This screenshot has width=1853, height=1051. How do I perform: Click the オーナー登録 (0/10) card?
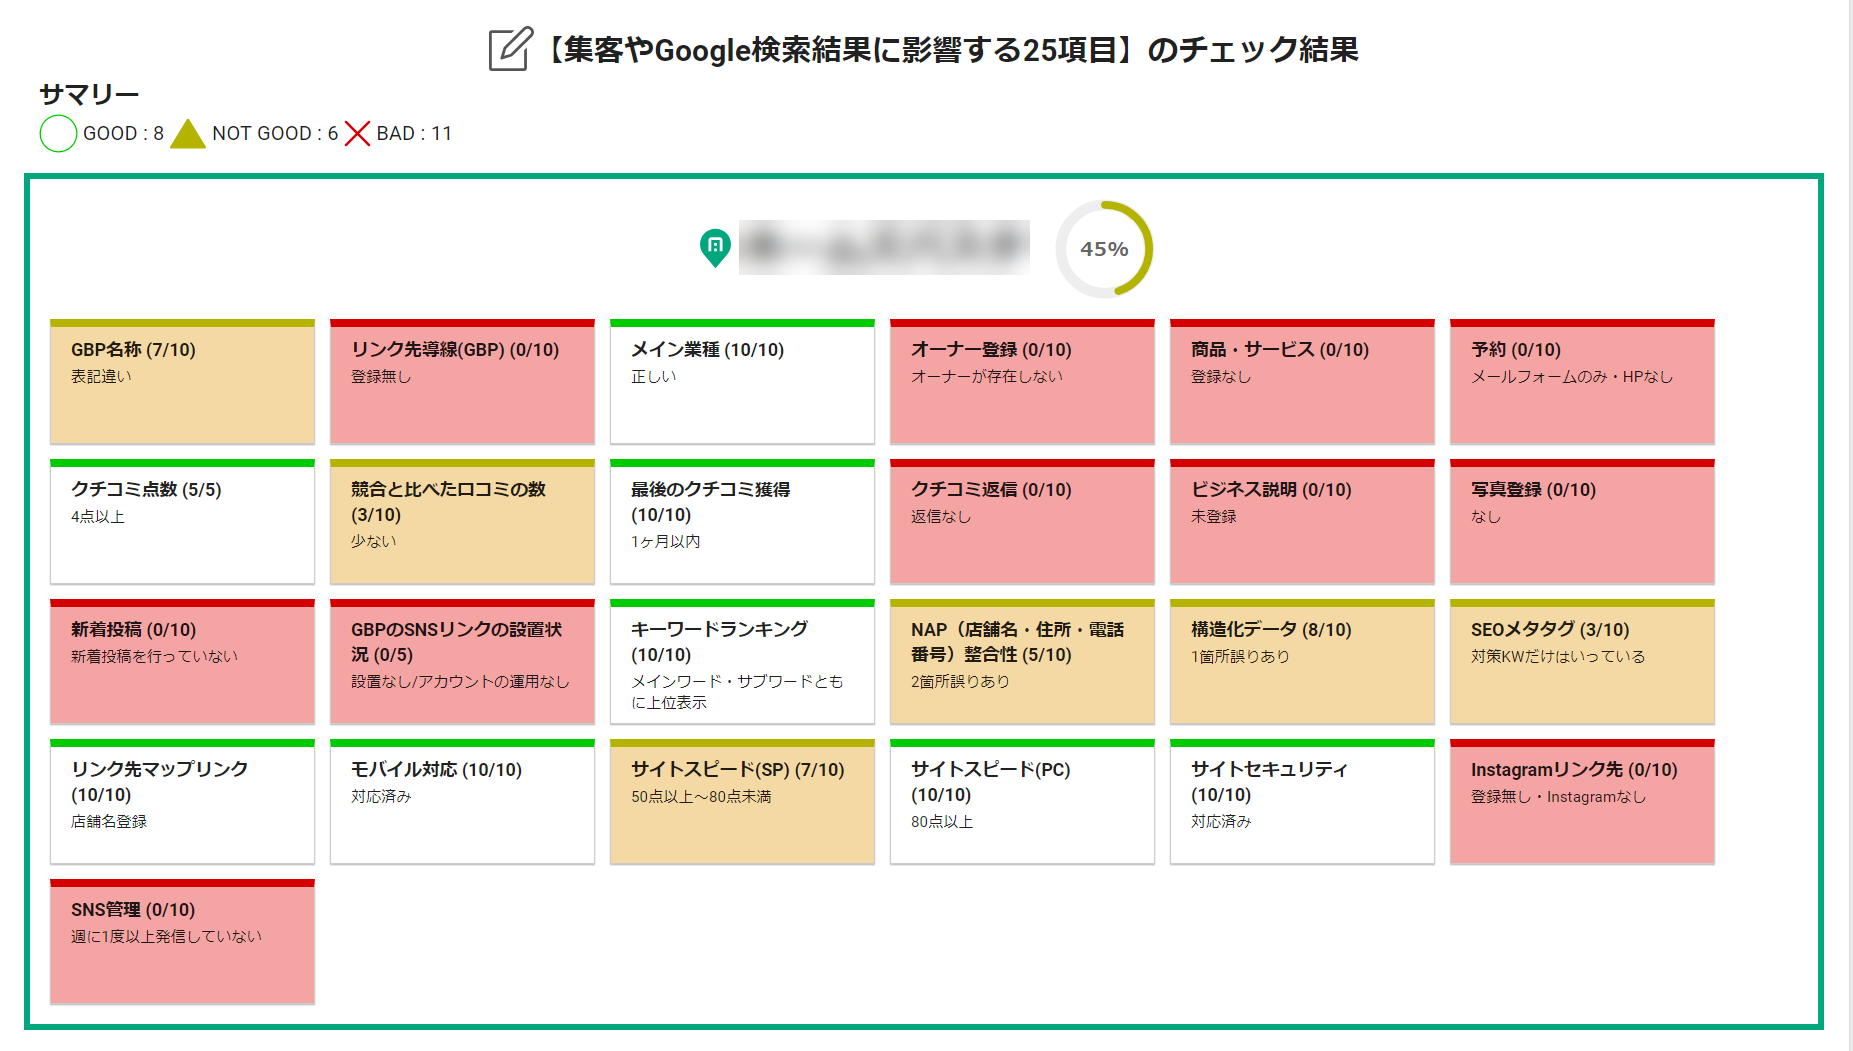(1021, 382)
